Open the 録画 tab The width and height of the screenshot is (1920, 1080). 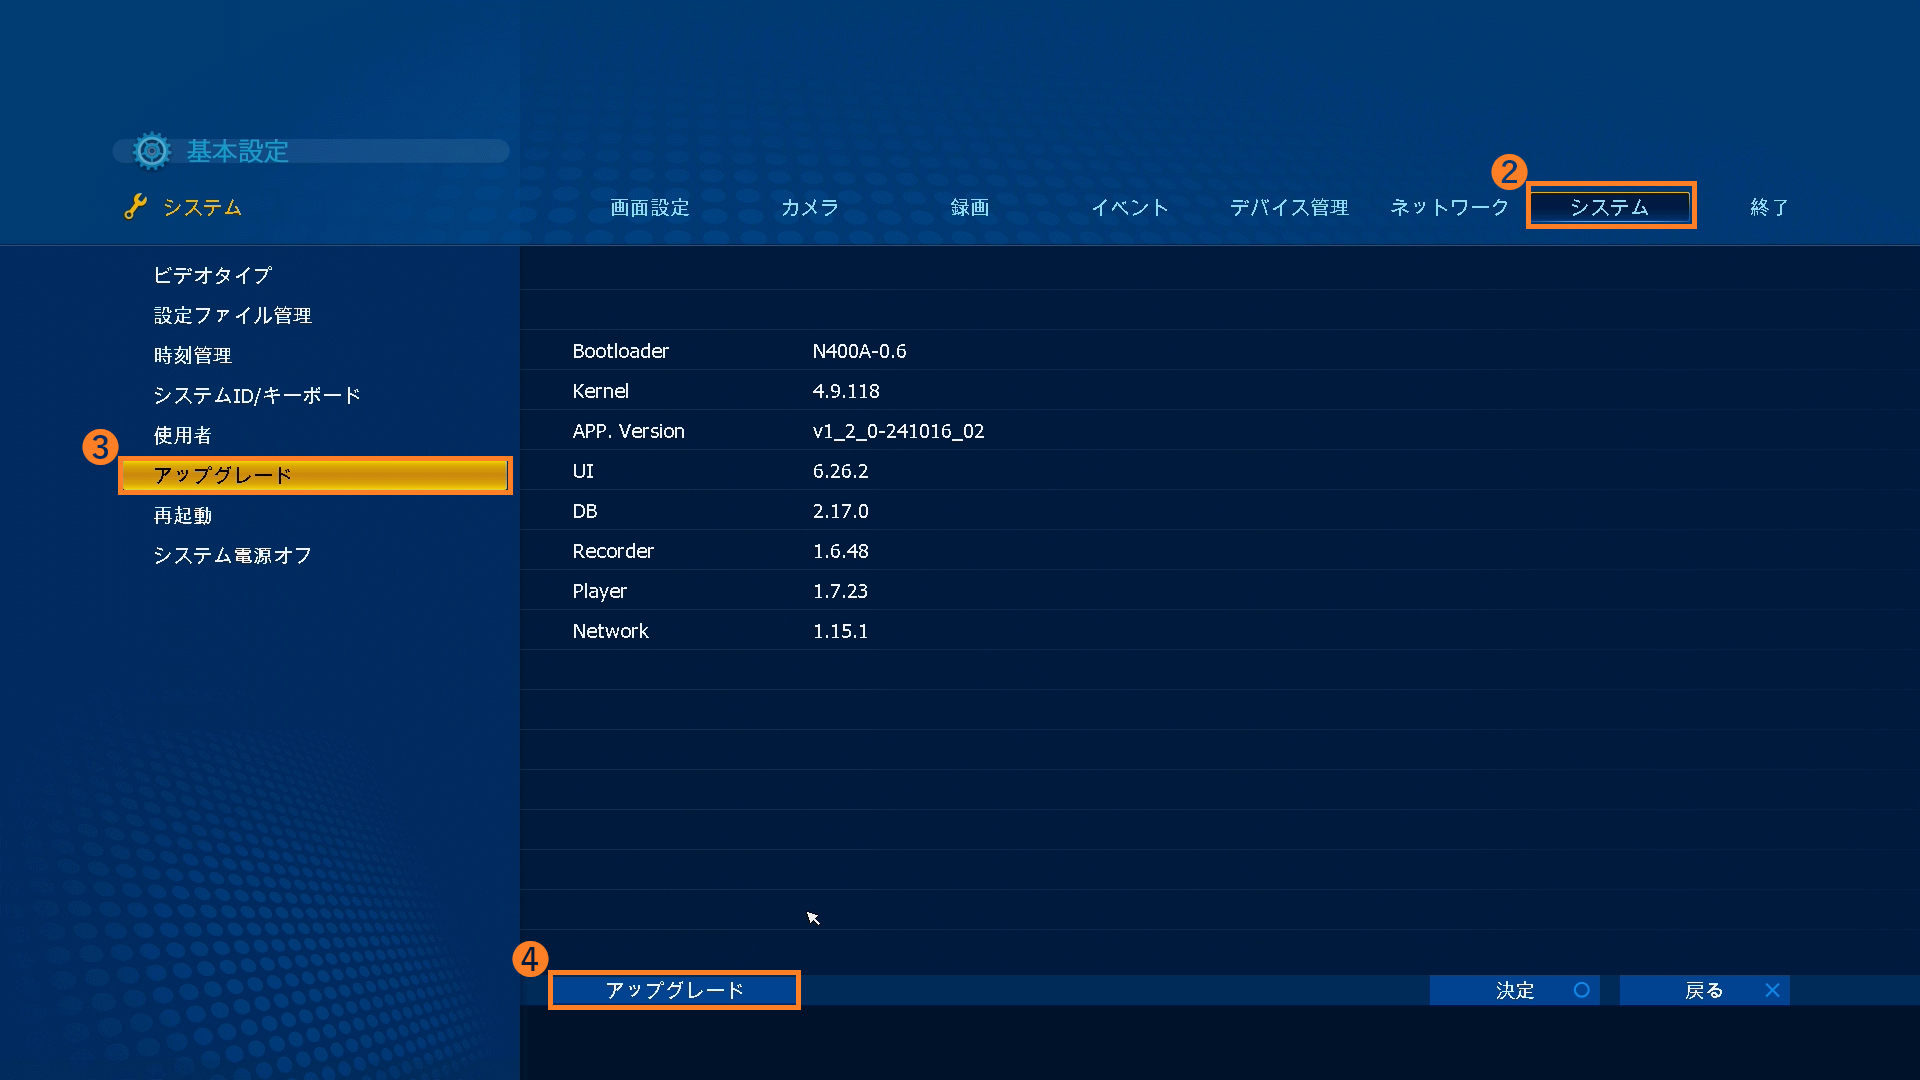click(x=969, y=207)
